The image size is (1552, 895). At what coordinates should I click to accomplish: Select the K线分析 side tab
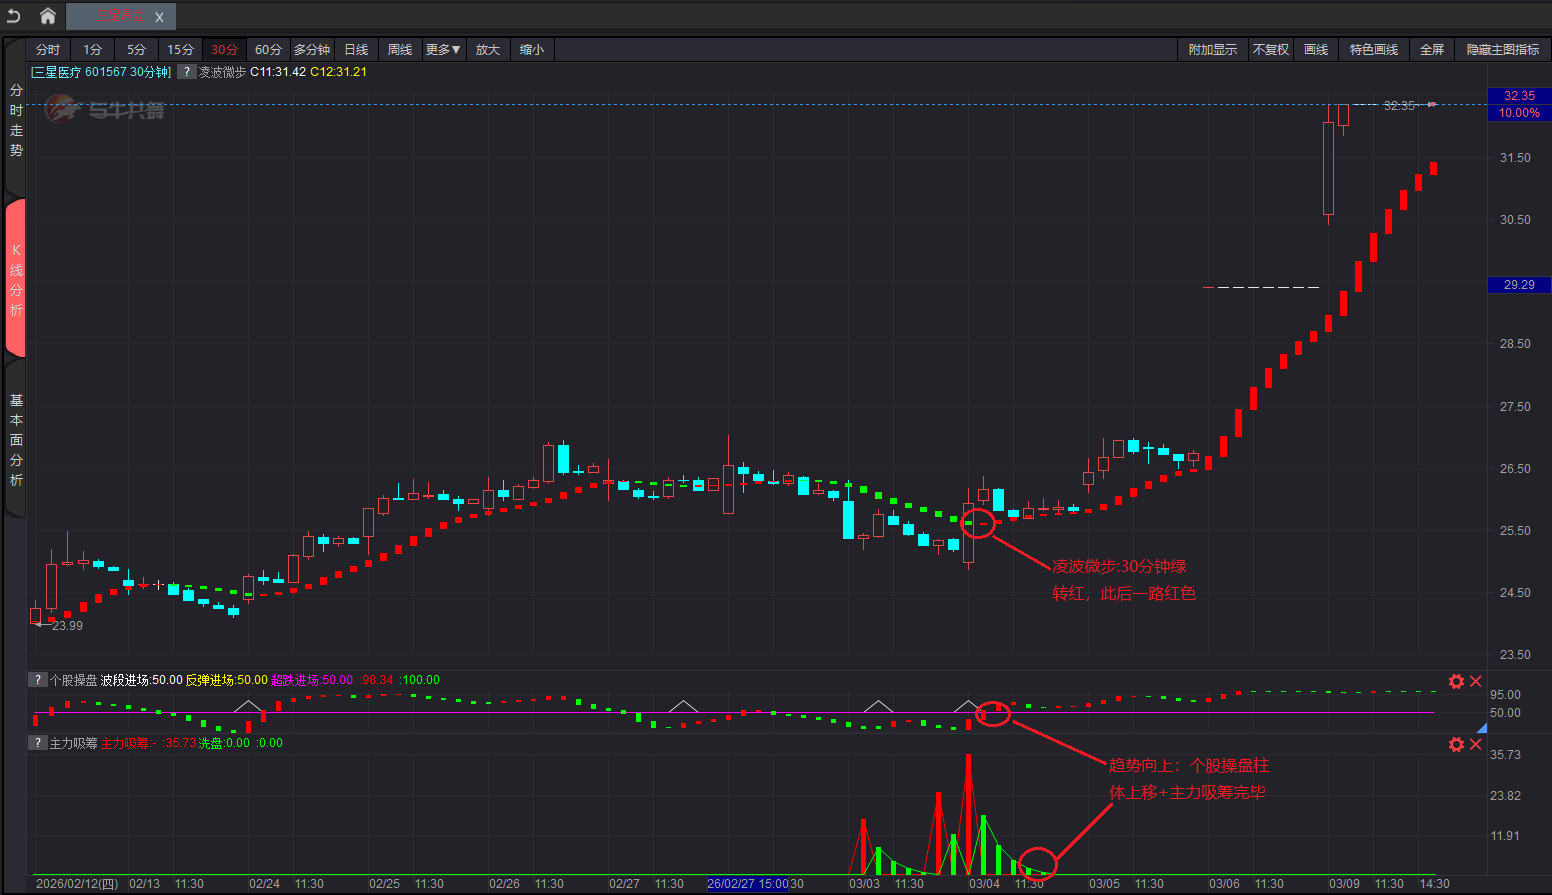15,279
